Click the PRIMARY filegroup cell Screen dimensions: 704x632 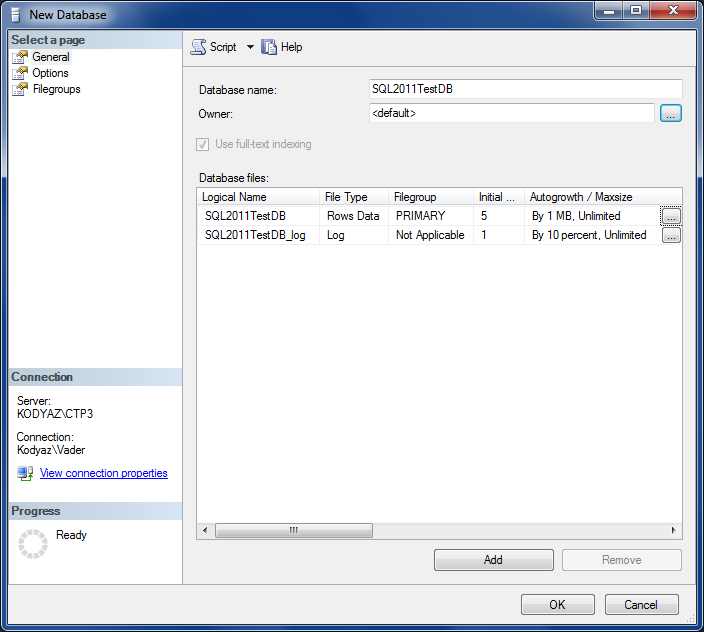click(x=431, y=216)
